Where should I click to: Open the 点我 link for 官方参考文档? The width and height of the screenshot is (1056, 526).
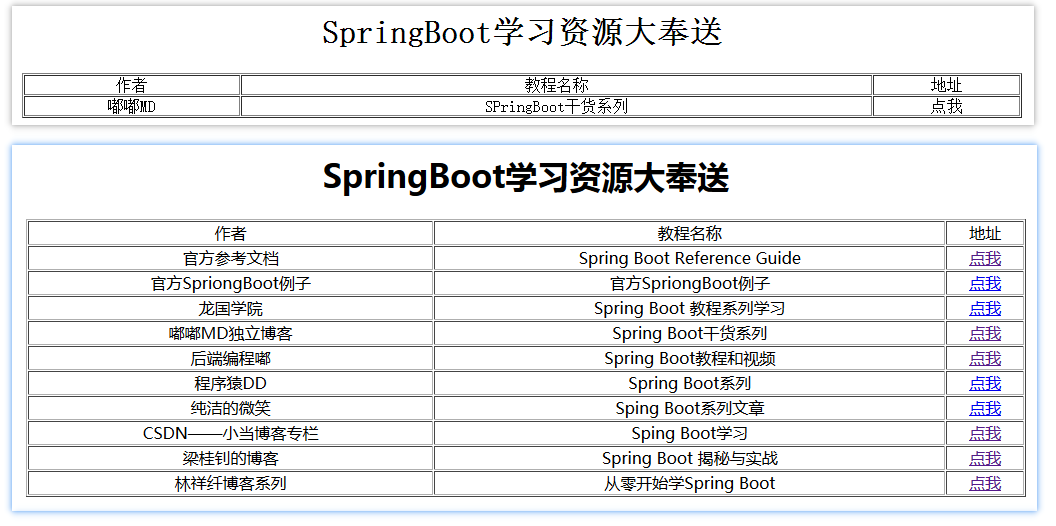[x=985, y=259]
